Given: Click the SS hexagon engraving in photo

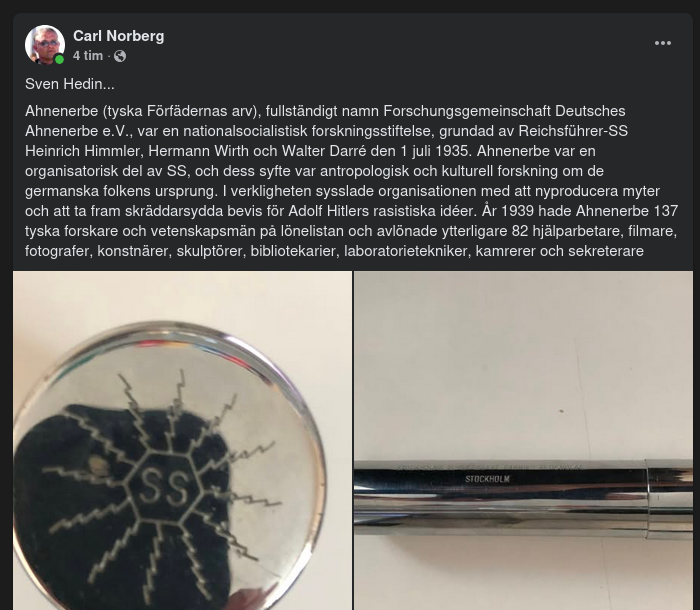Looking at the screenshot, I should pos(164,487).
